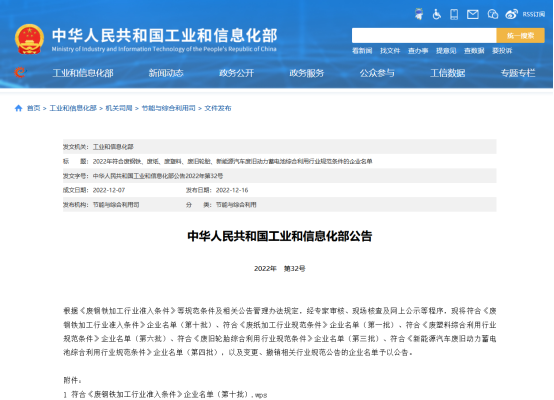This screenshot has height=400, width=554.
Task: Open the 政务服务 navigation menu
Action: 307,73
